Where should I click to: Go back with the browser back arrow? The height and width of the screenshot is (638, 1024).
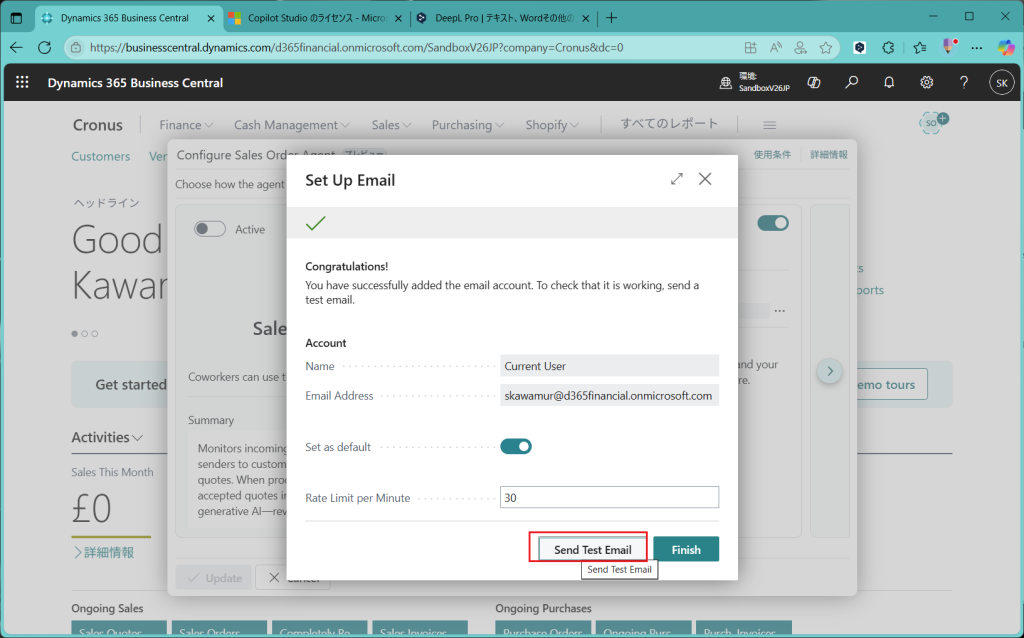pyautogui.click(x=16, y=48)
